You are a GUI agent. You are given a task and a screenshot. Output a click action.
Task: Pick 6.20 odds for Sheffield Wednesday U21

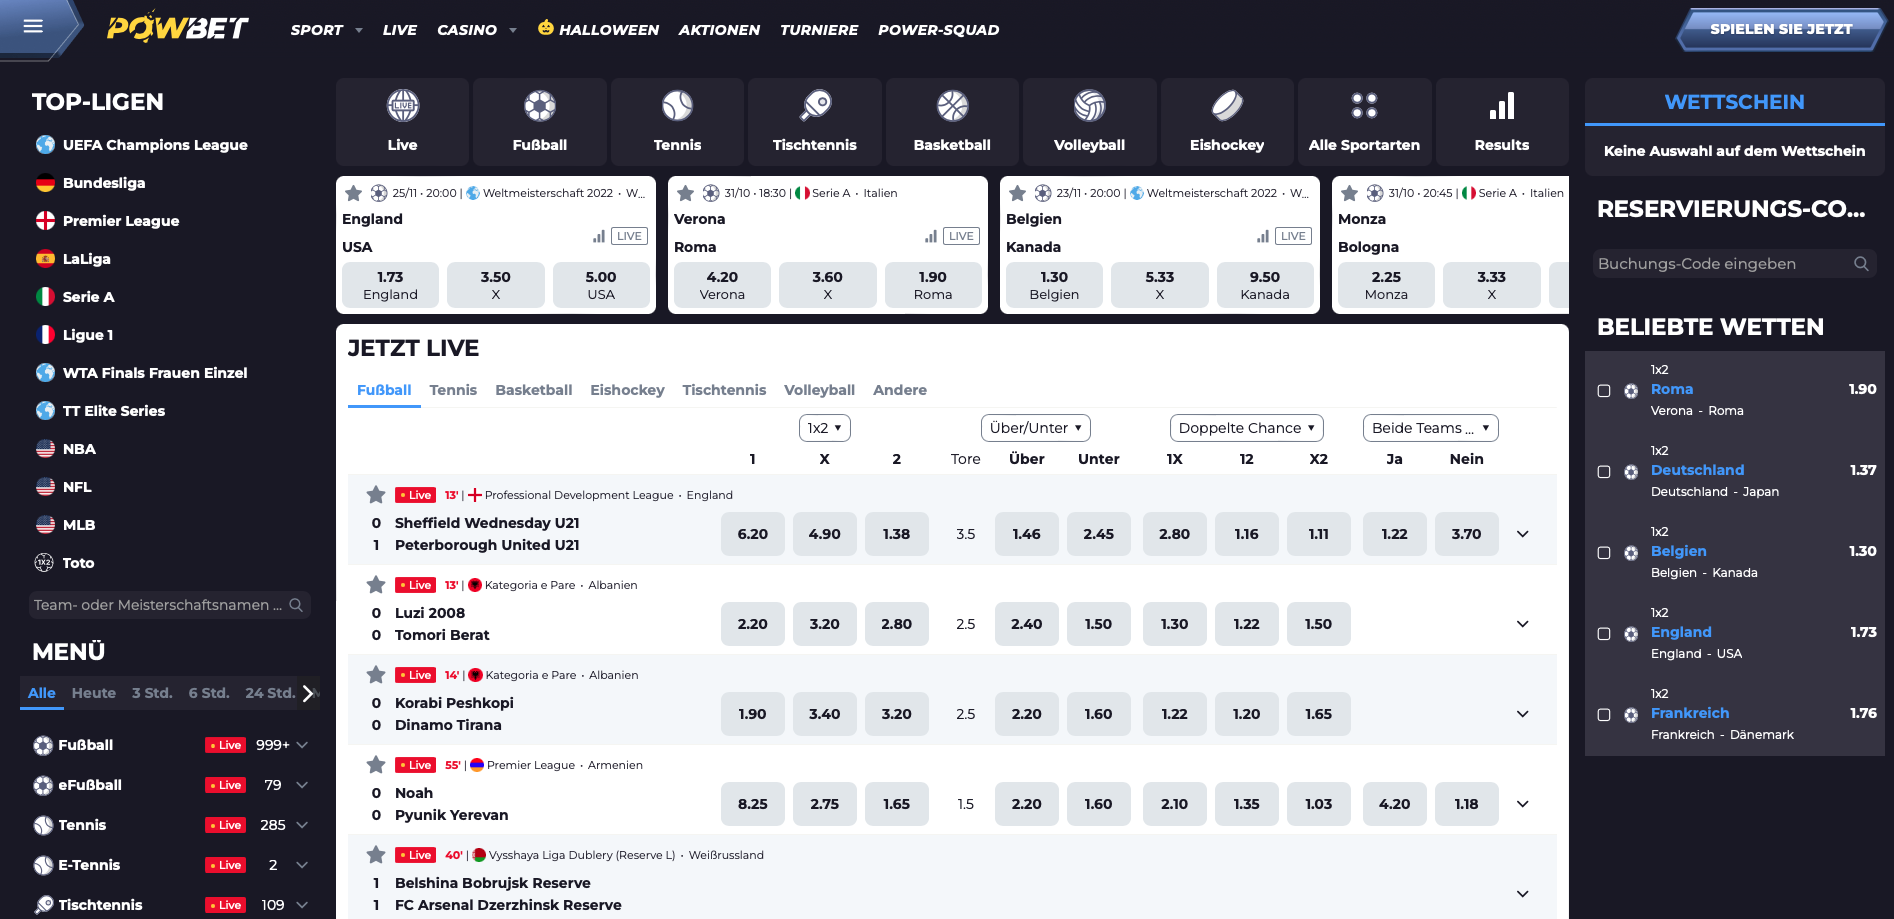(753, 534)
